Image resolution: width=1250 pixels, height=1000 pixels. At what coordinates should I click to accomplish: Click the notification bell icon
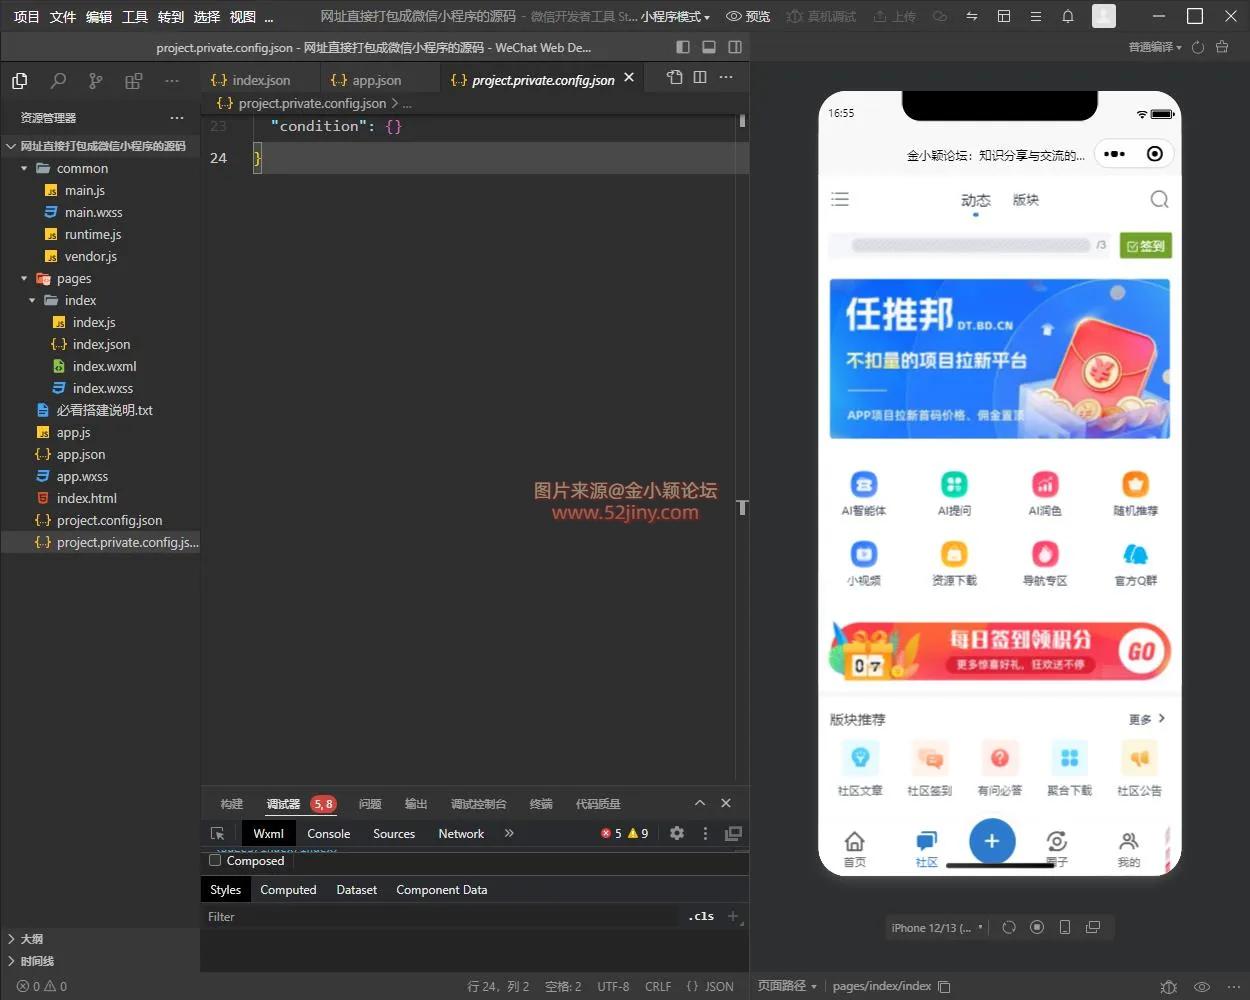tap(1067, 16)
